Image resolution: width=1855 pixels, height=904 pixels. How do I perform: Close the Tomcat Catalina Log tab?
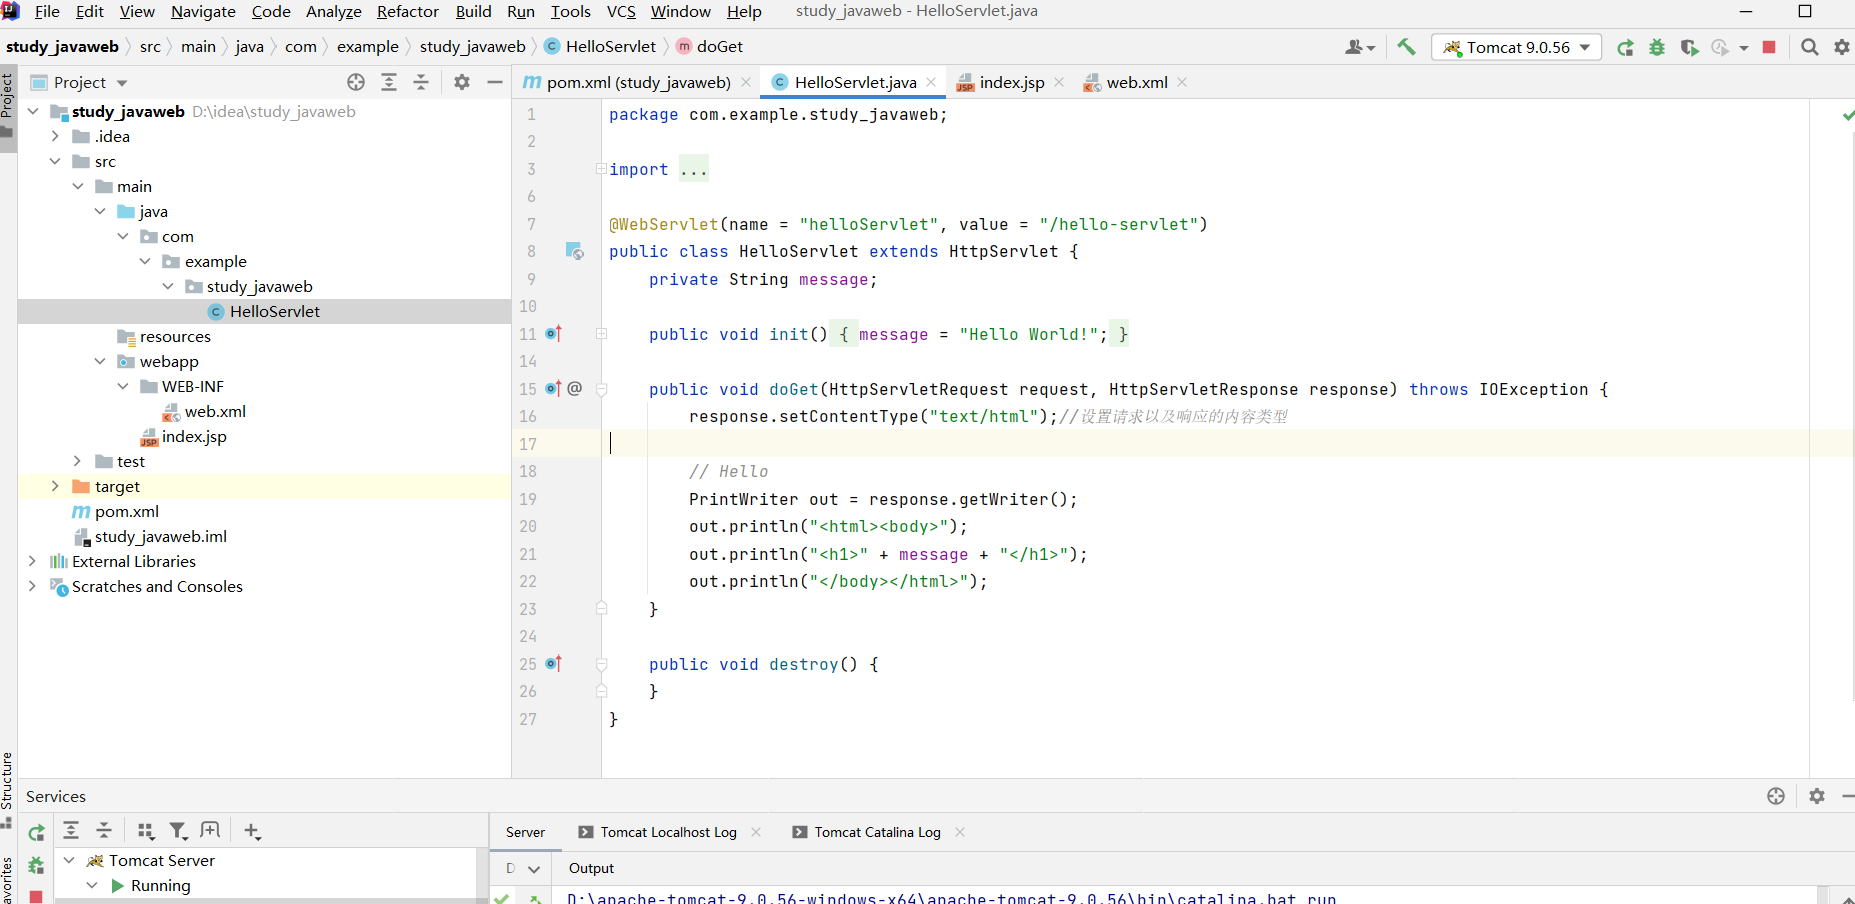960,832
